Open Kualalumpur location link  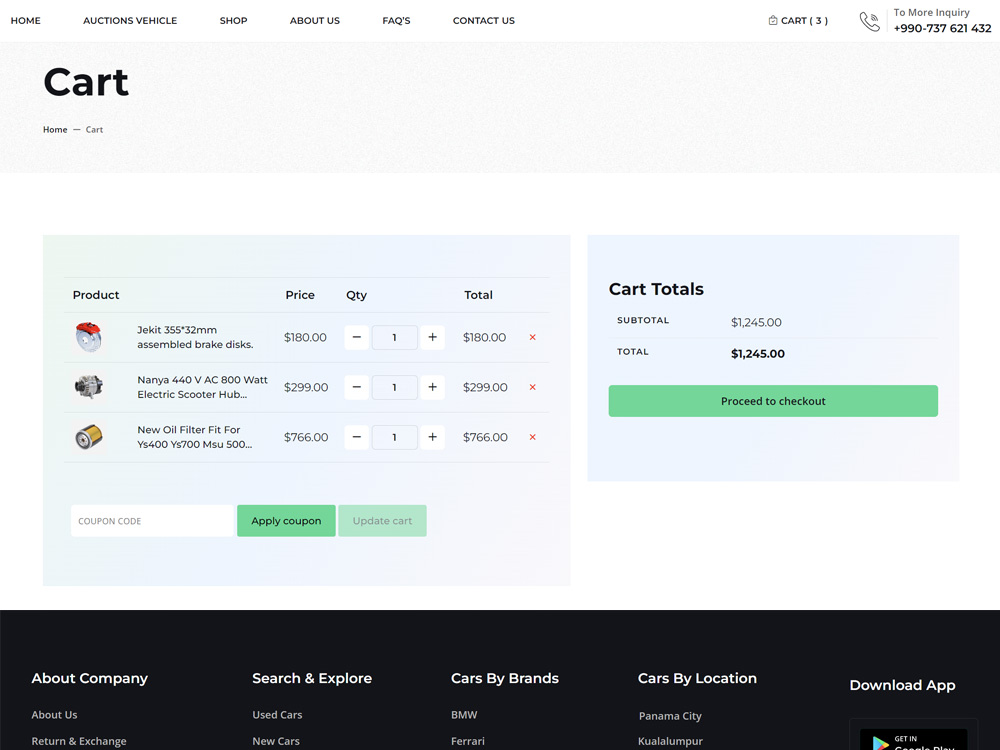pyautogui.click(x=670, y=741)
